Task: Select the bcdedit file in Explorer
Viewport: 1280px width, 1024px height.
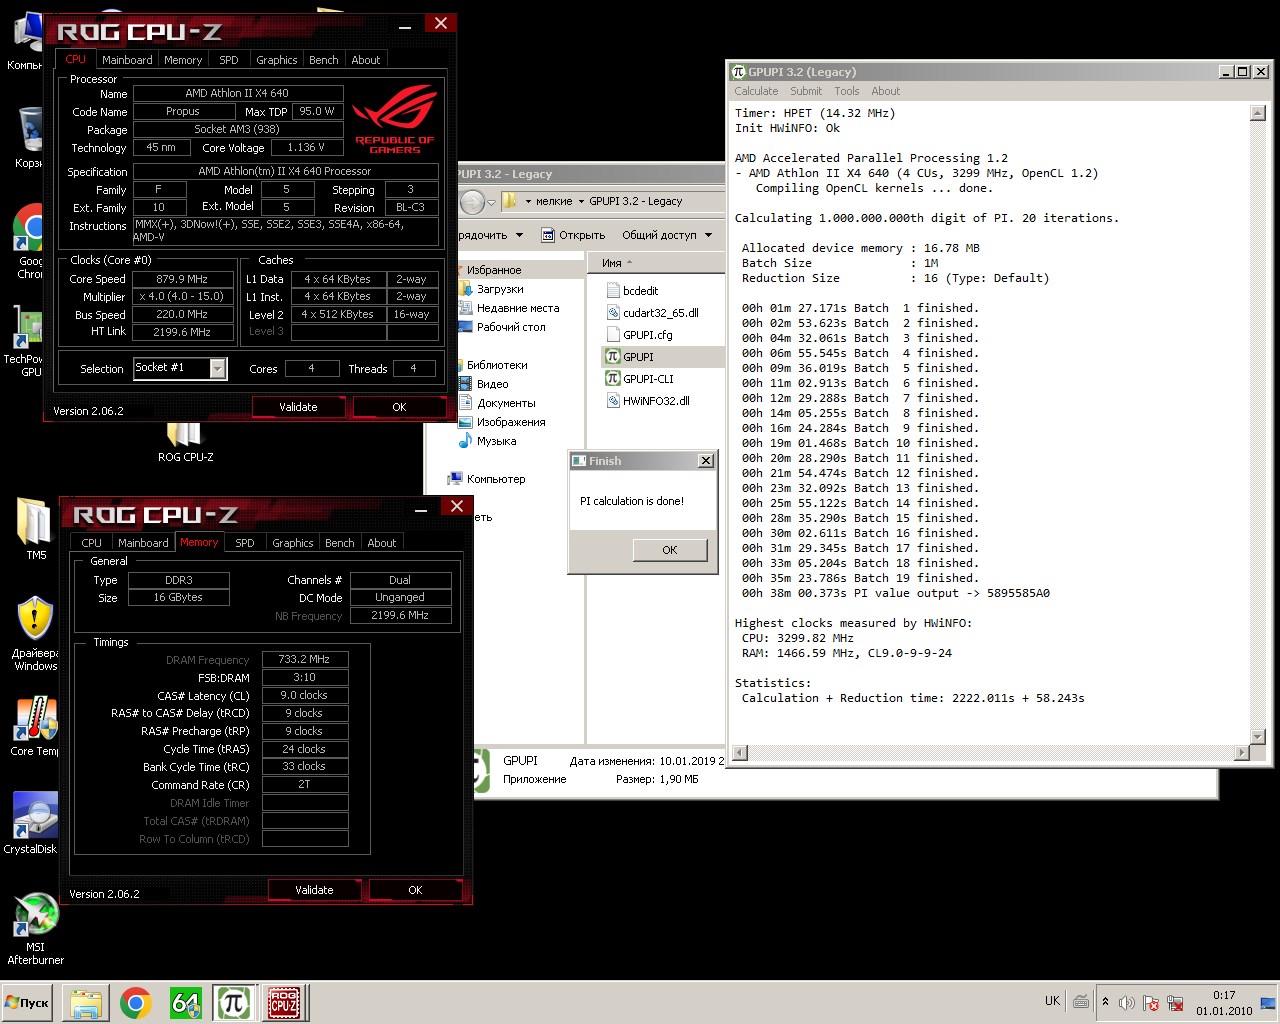Action: coord(632,291)
